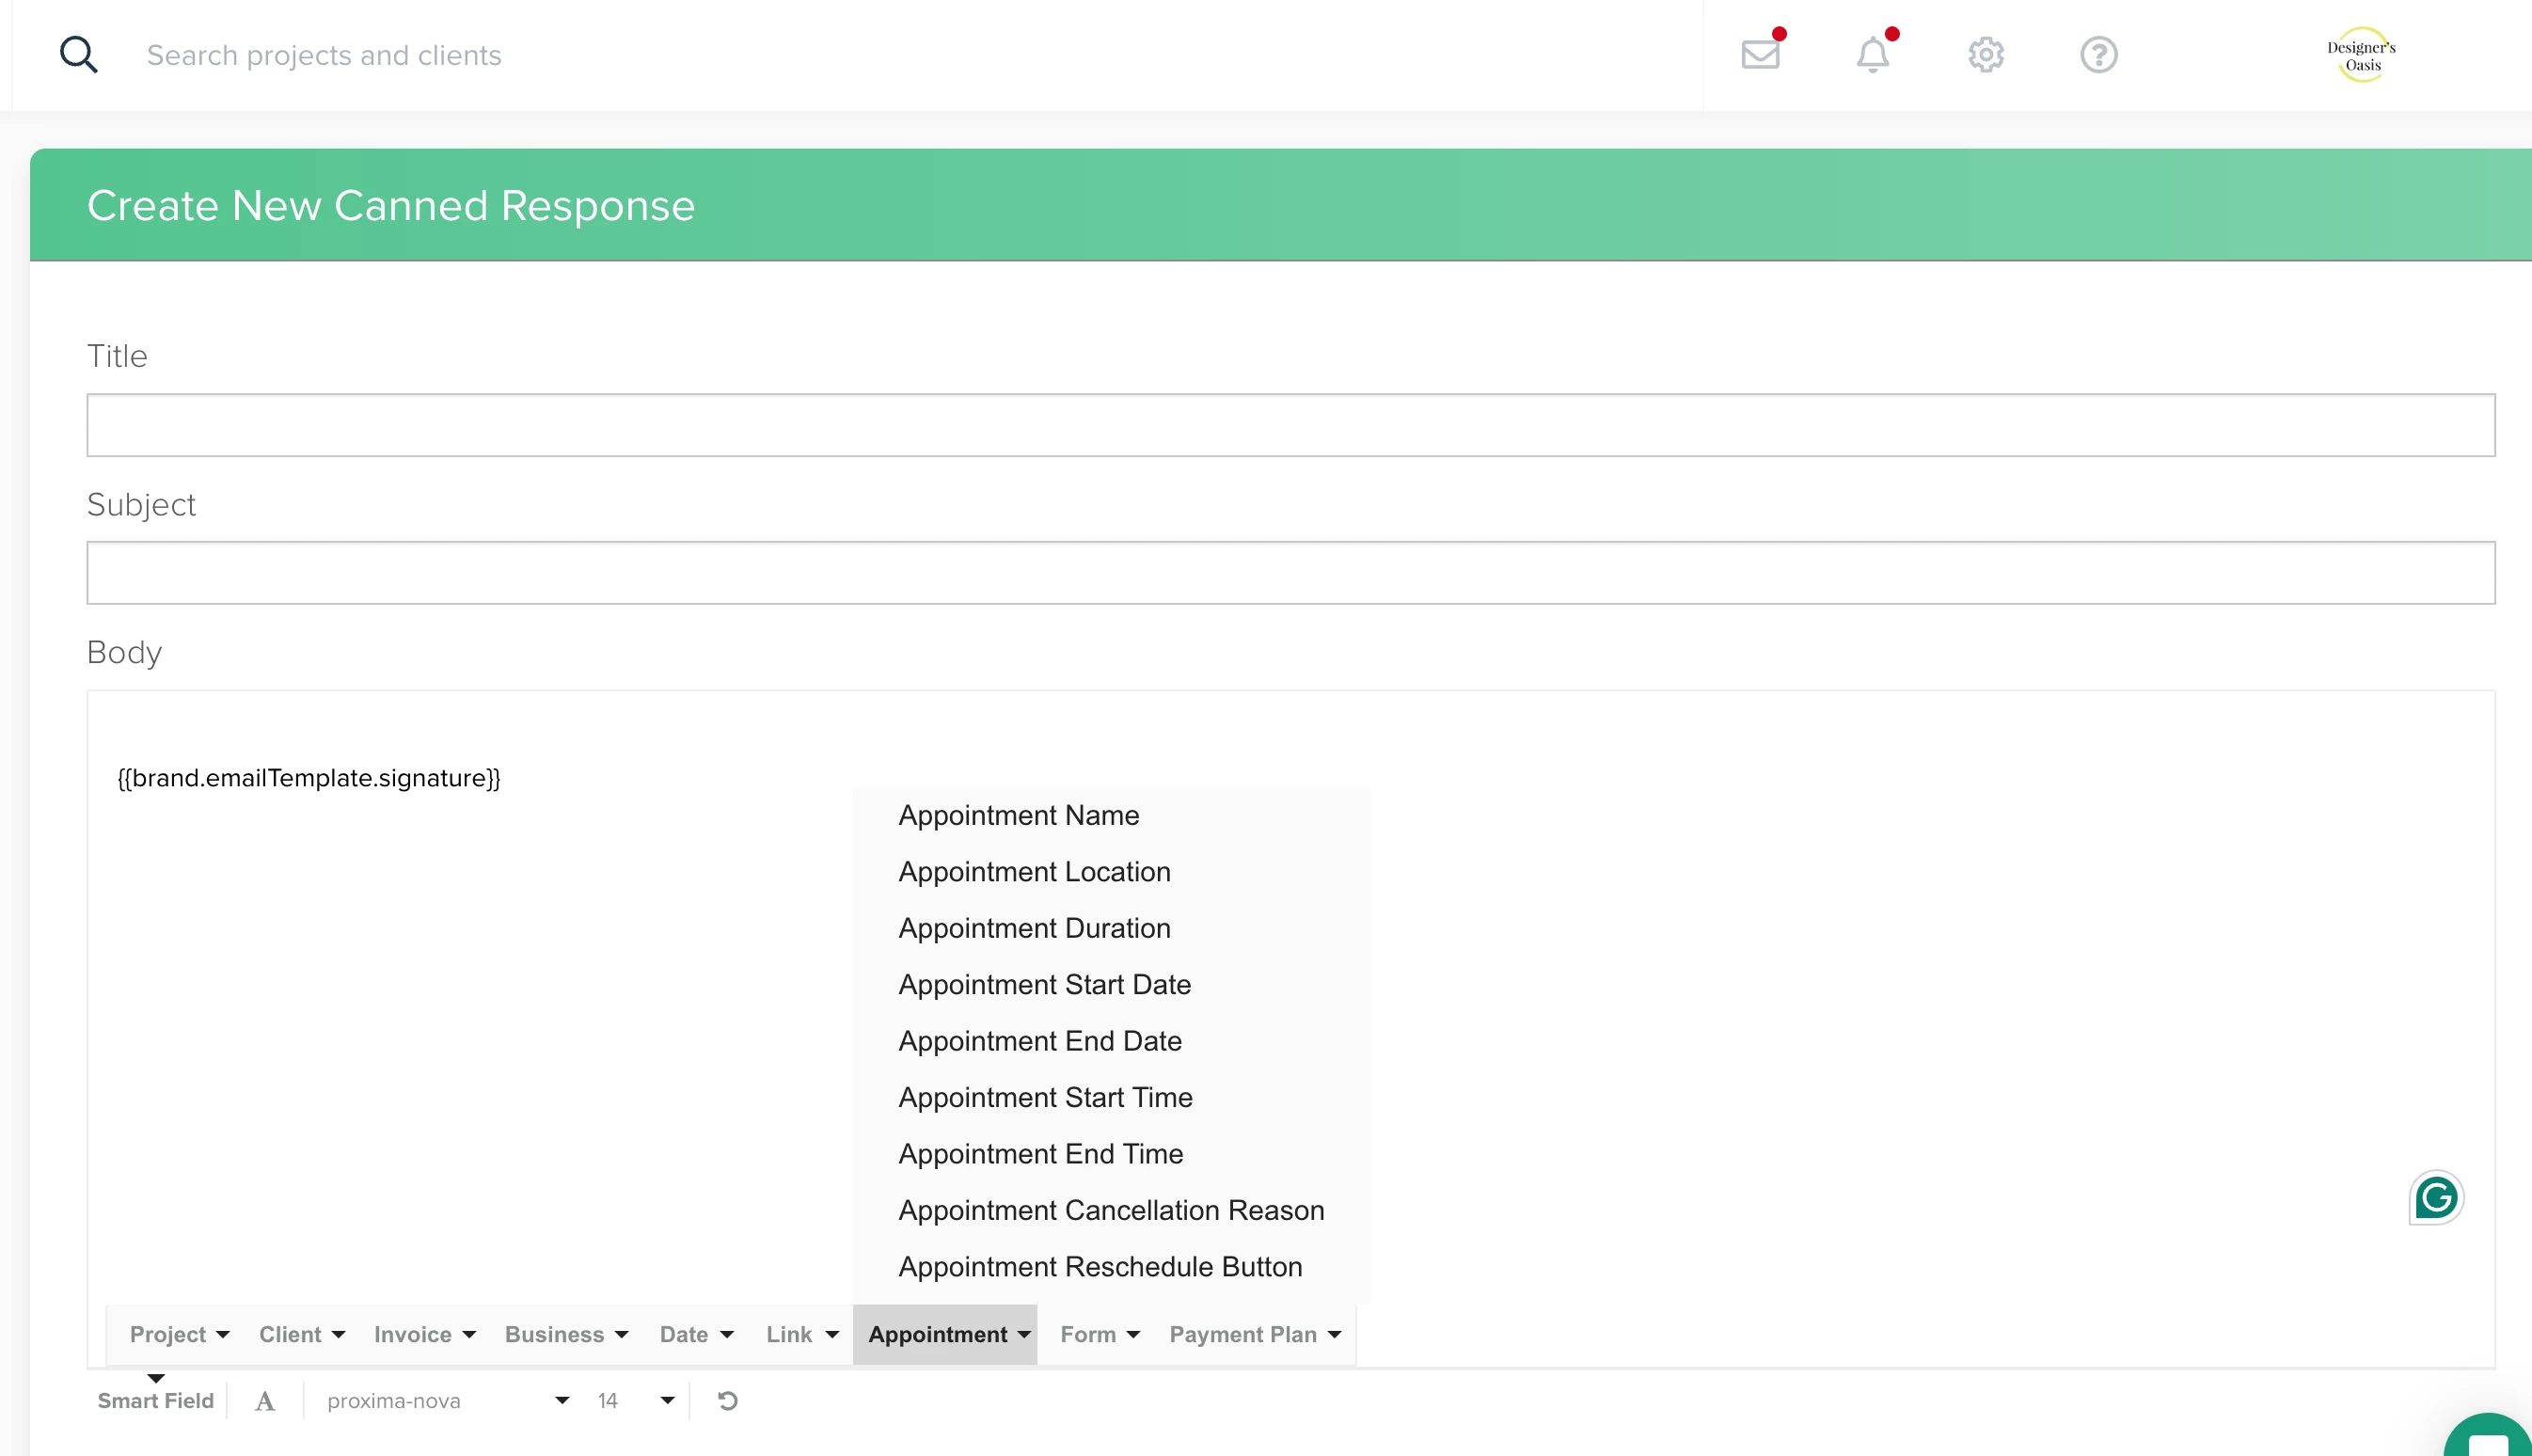
Task: Open the font color A tool
Action: [264, 1400]
